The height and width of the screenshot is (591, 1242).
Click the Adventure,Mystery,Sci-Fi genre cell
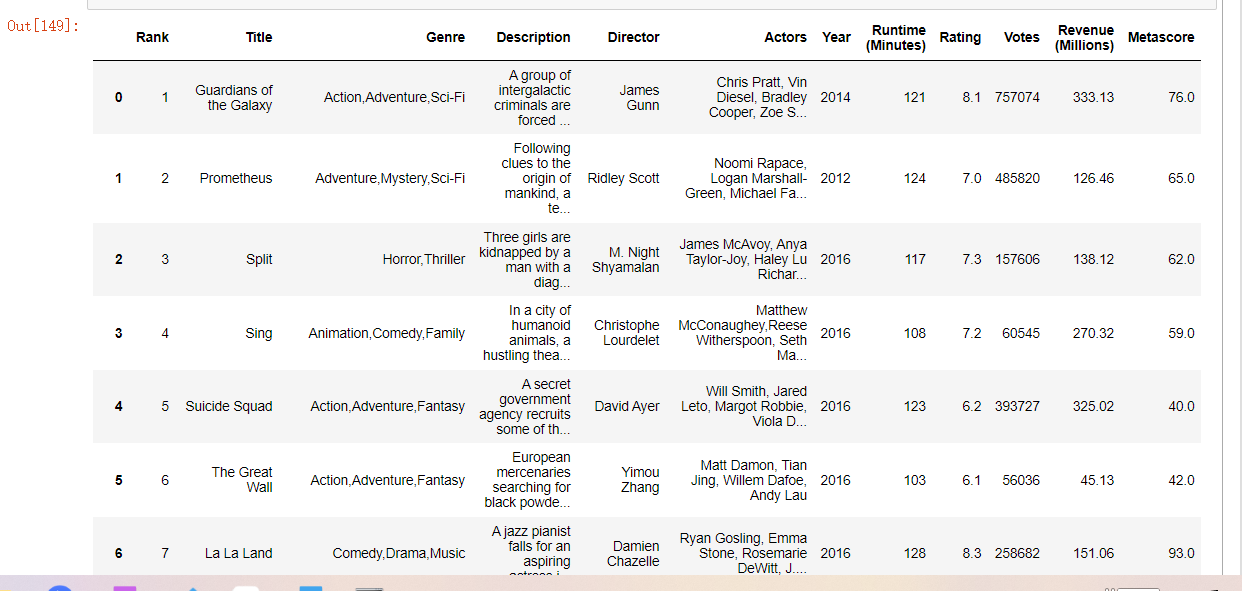tap(390, 178)
